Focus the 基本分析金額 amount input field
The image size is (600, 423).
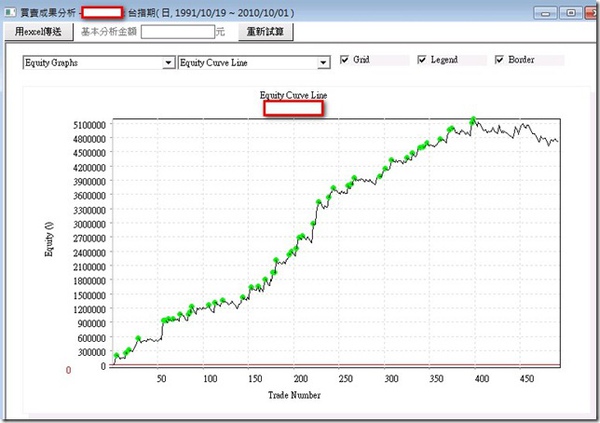point(178,32)
